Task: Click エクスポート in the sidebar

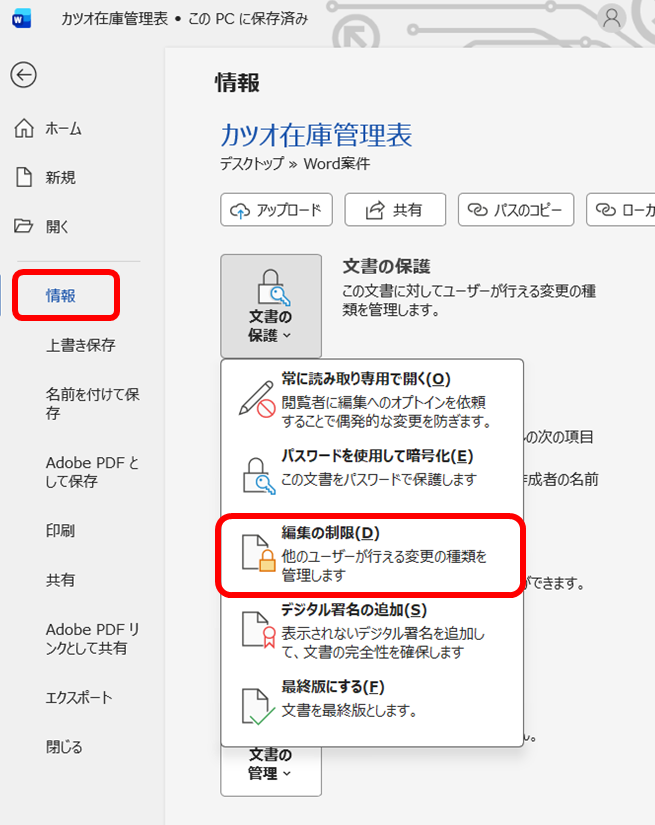Action: coord(79,697)
